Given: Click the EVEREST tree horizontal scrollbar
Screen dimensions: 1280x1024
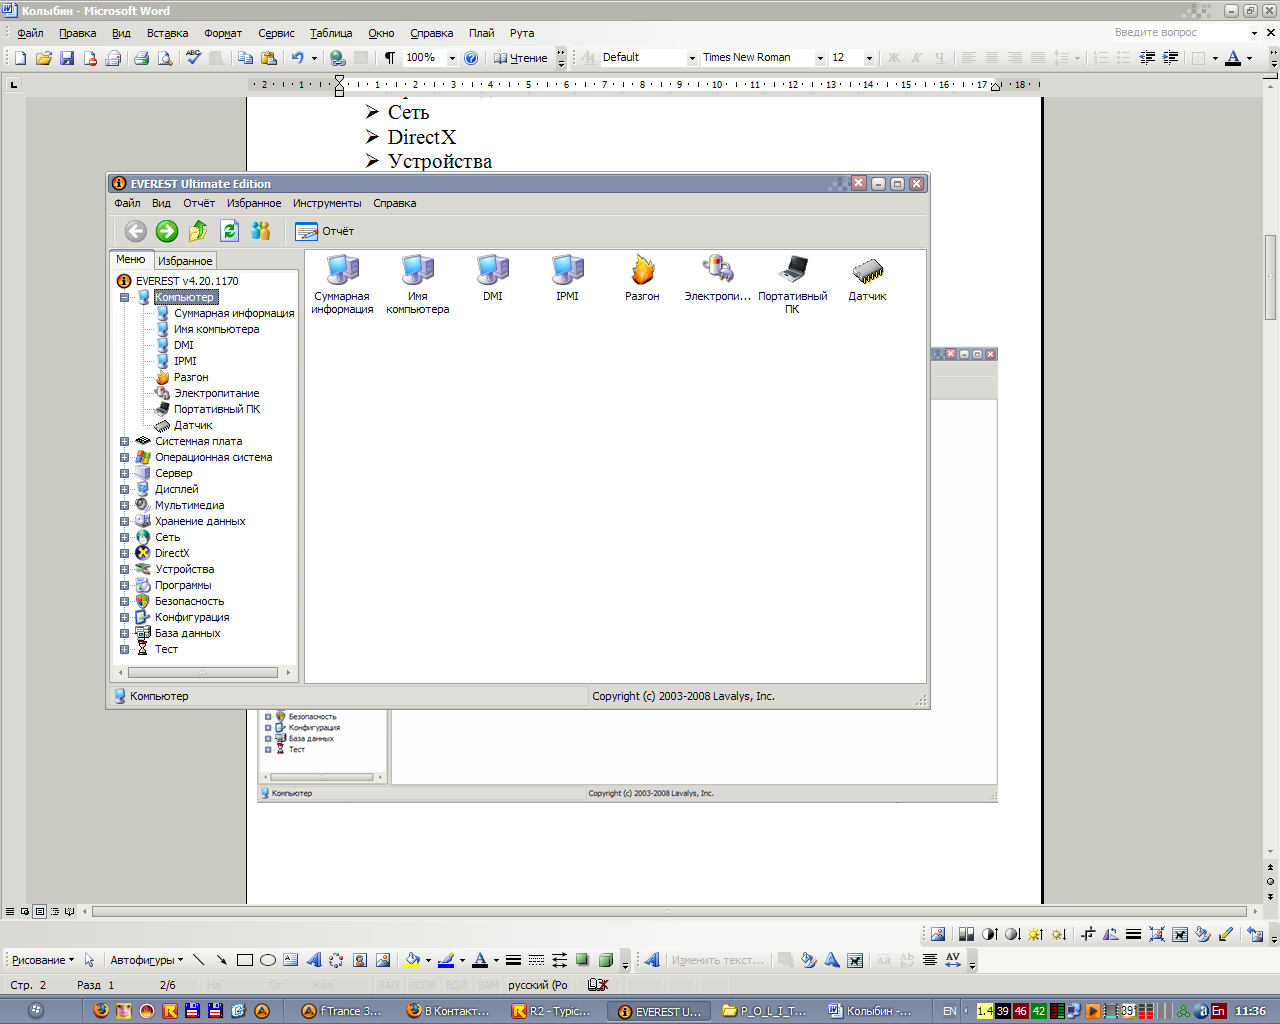Looking at the screenshot, I should pos(203,673).
